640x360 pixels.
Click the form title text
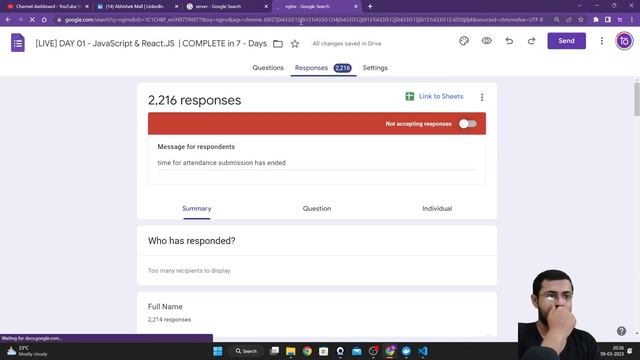[151, 43]
